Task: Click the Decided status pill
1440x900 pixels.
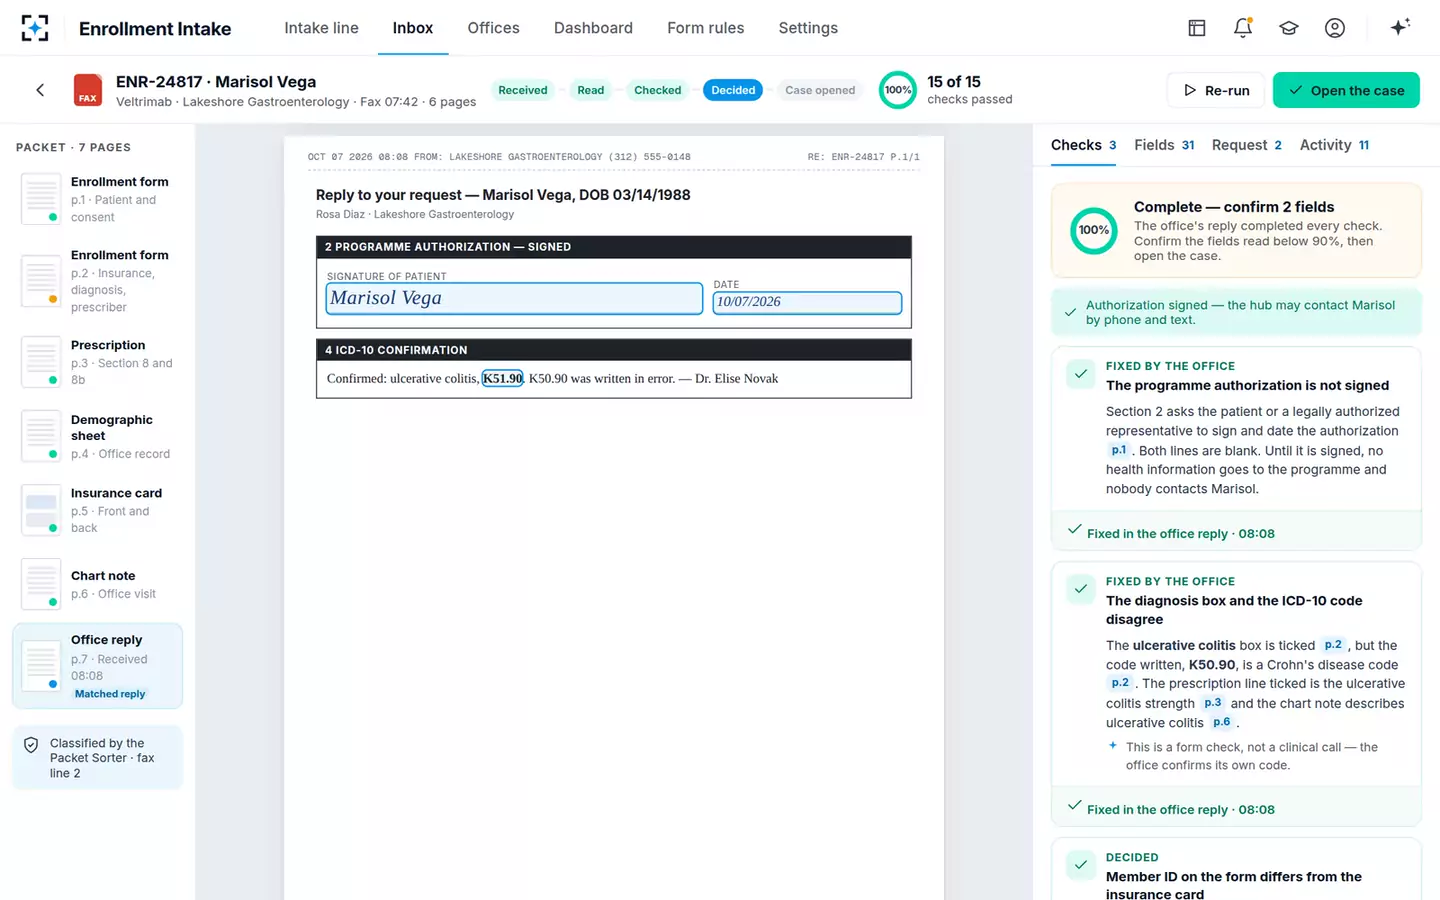Action: pos(733,90)
